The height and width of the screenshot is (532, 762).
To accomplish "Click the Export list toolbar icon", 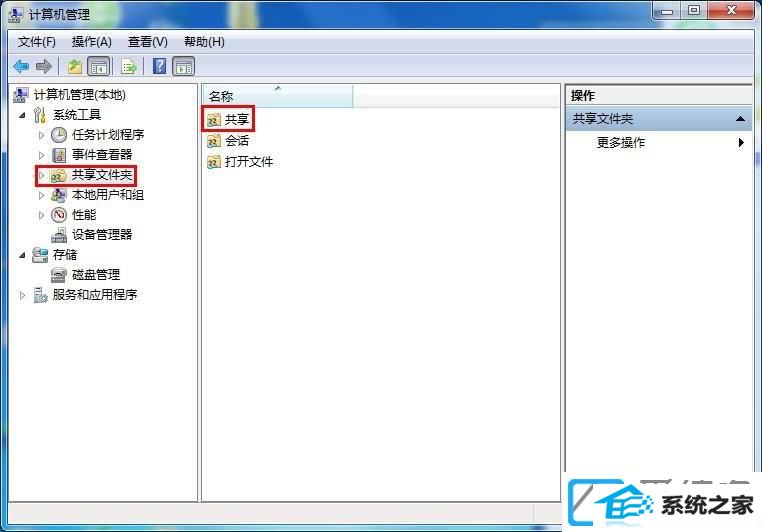I will (x=129, y=66).
